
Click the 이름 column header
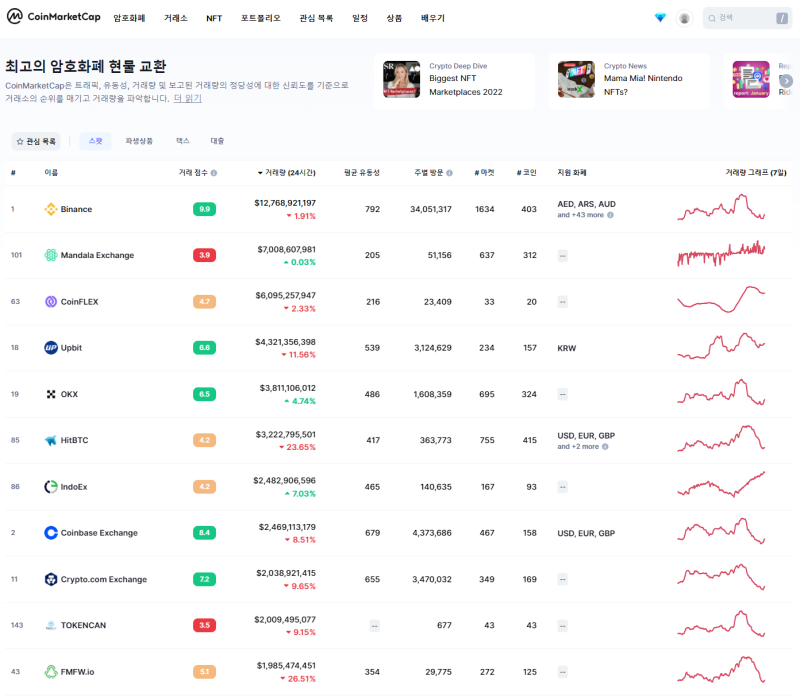point(51,173)
